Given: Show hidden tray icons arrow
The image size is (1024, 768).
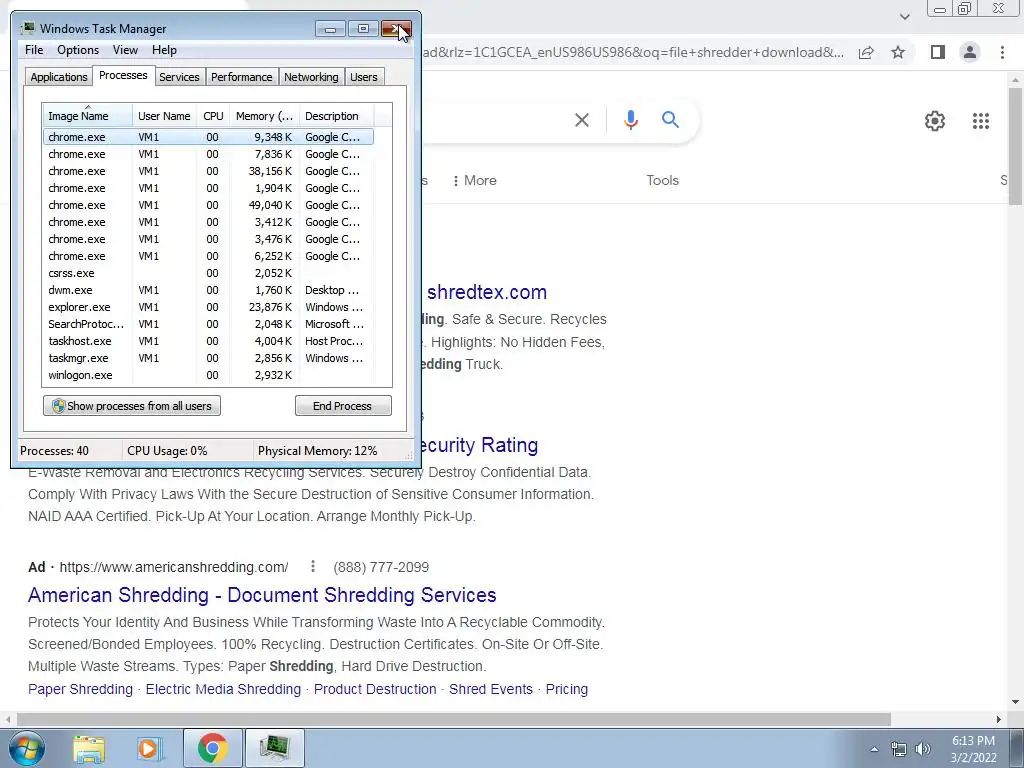Looking at the screenshot, I should 874,749.
